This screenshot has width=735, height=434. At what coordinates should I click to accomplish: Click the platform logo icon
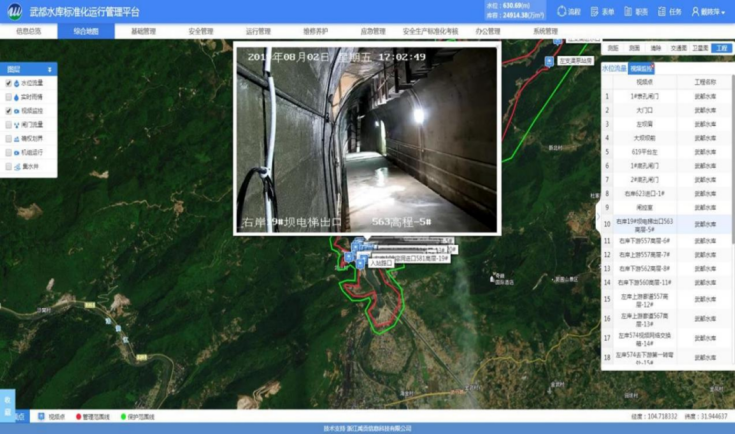click(x=14, y=12)
